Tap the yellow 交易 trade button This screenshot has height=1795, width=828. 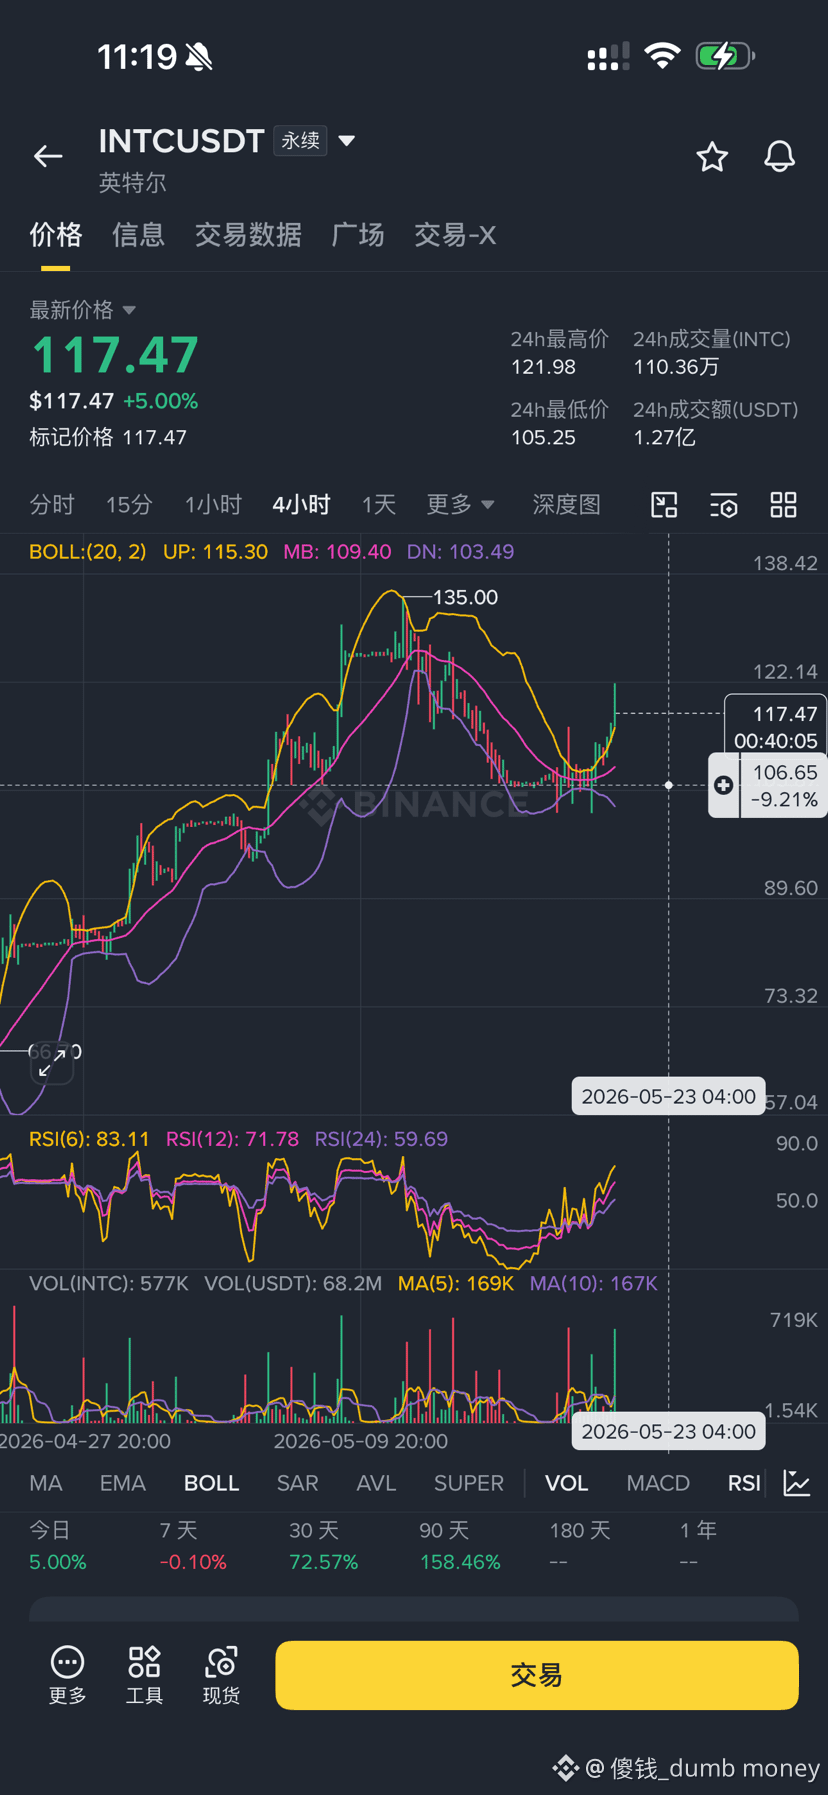(x=537, y=1675)
